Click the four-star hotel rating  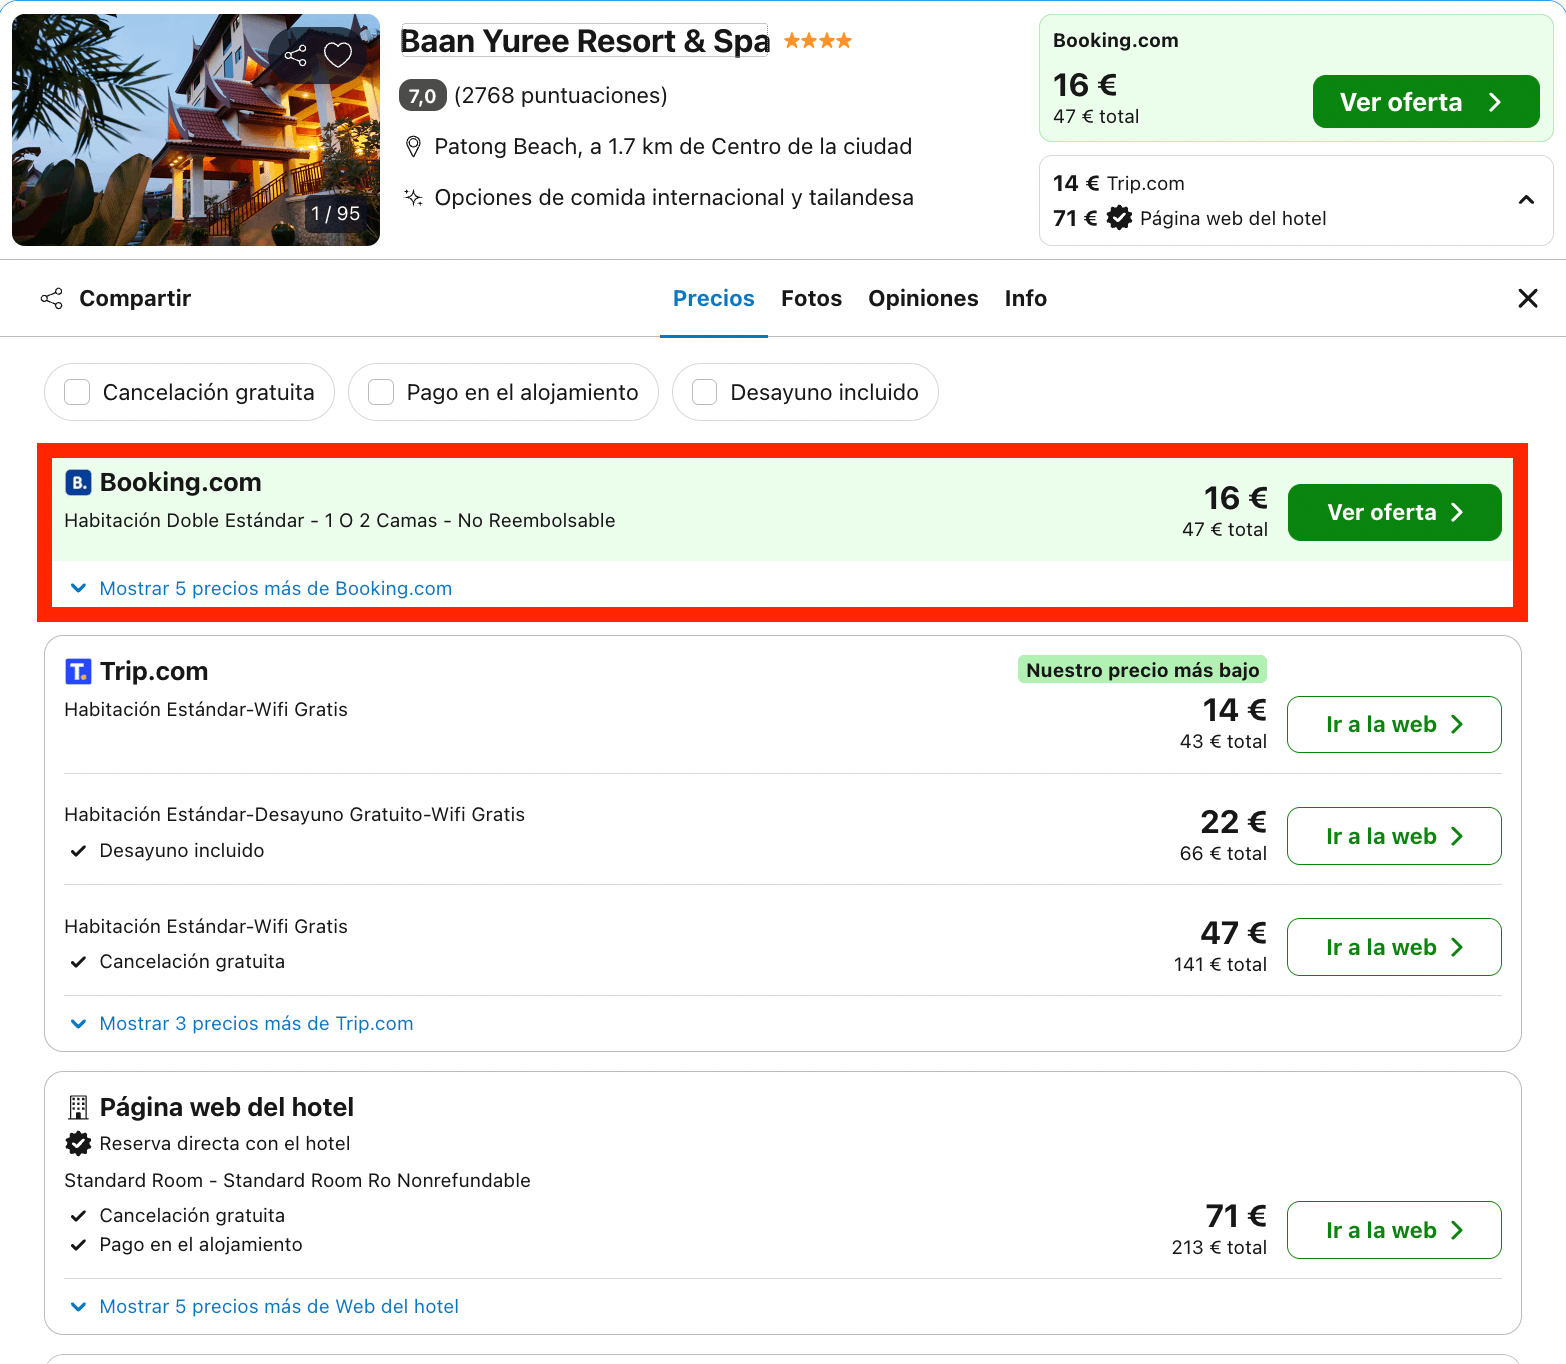point(818,41)
